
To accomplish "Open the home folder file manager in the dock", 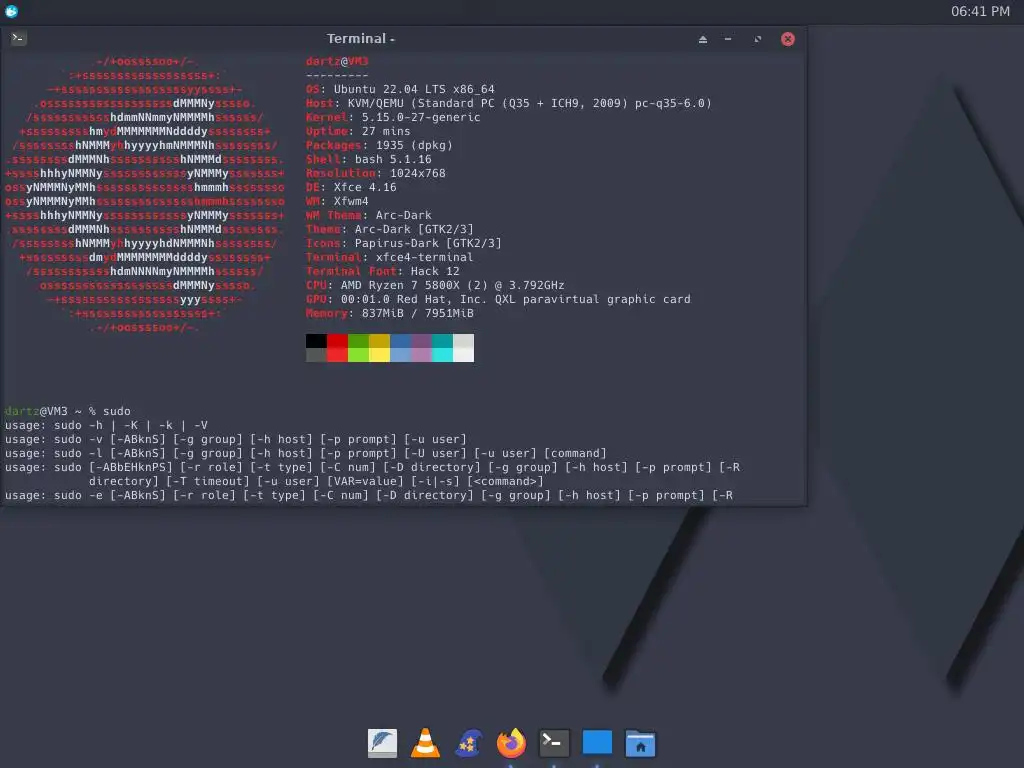I will (640, 743).
